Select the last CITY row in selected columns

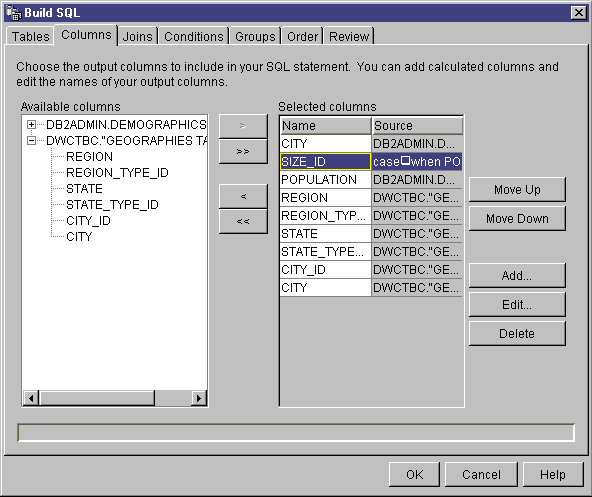point(326,288)
